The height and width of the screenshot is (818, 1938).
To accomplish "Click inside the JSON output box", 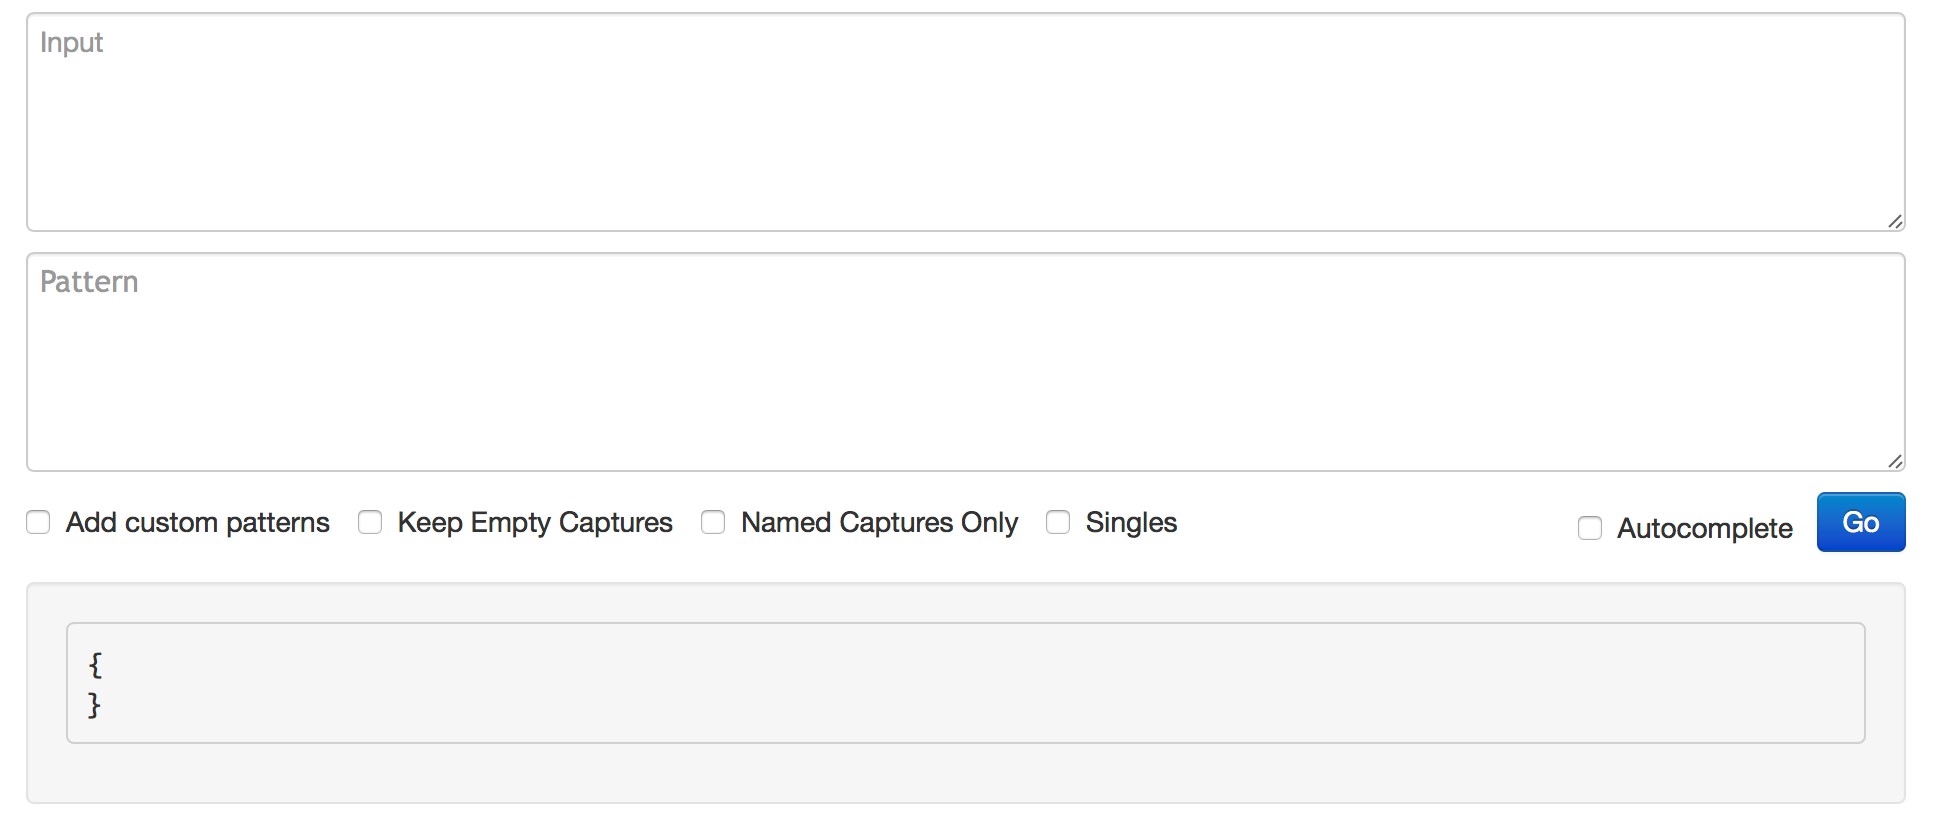I will (x=966, y=683).
